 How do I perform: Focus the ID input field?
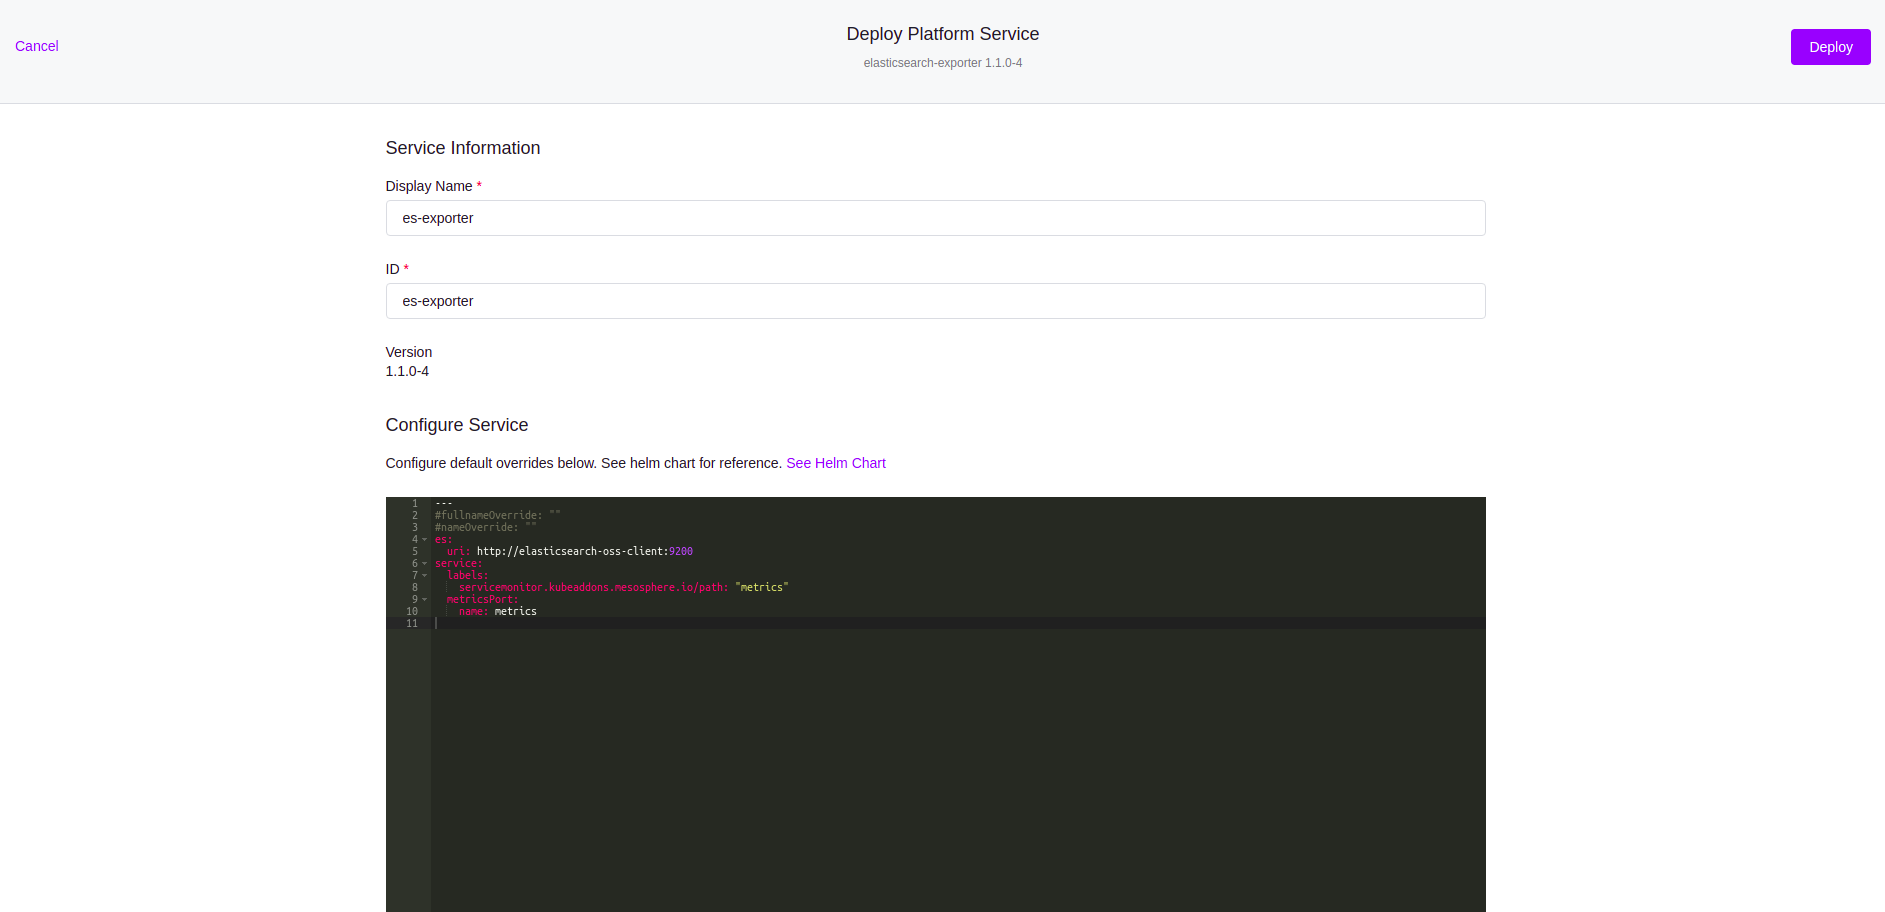[935, 301]
